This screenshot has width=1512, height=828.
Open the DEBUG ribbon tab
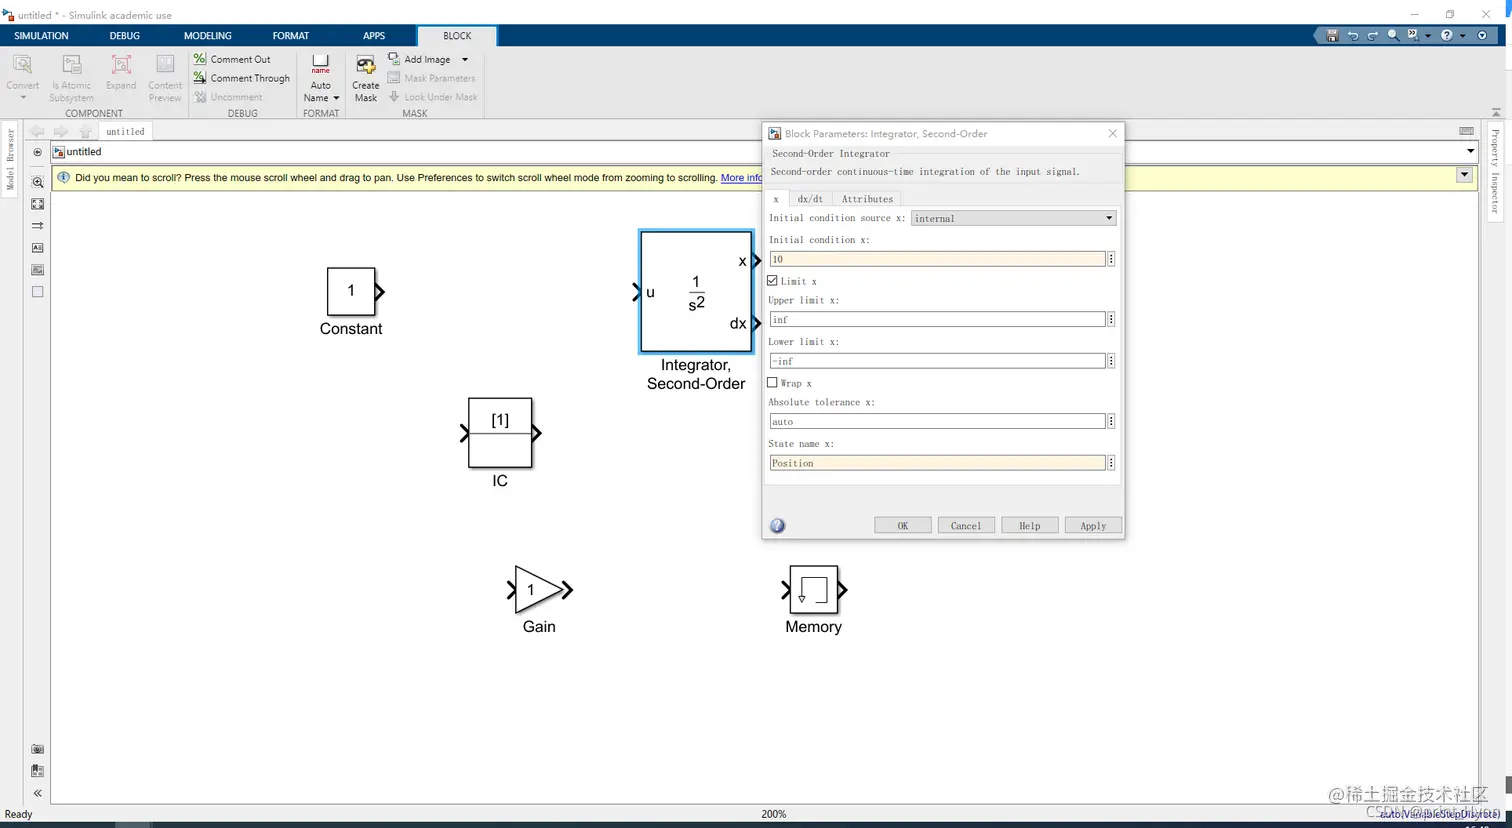(125, 36)
